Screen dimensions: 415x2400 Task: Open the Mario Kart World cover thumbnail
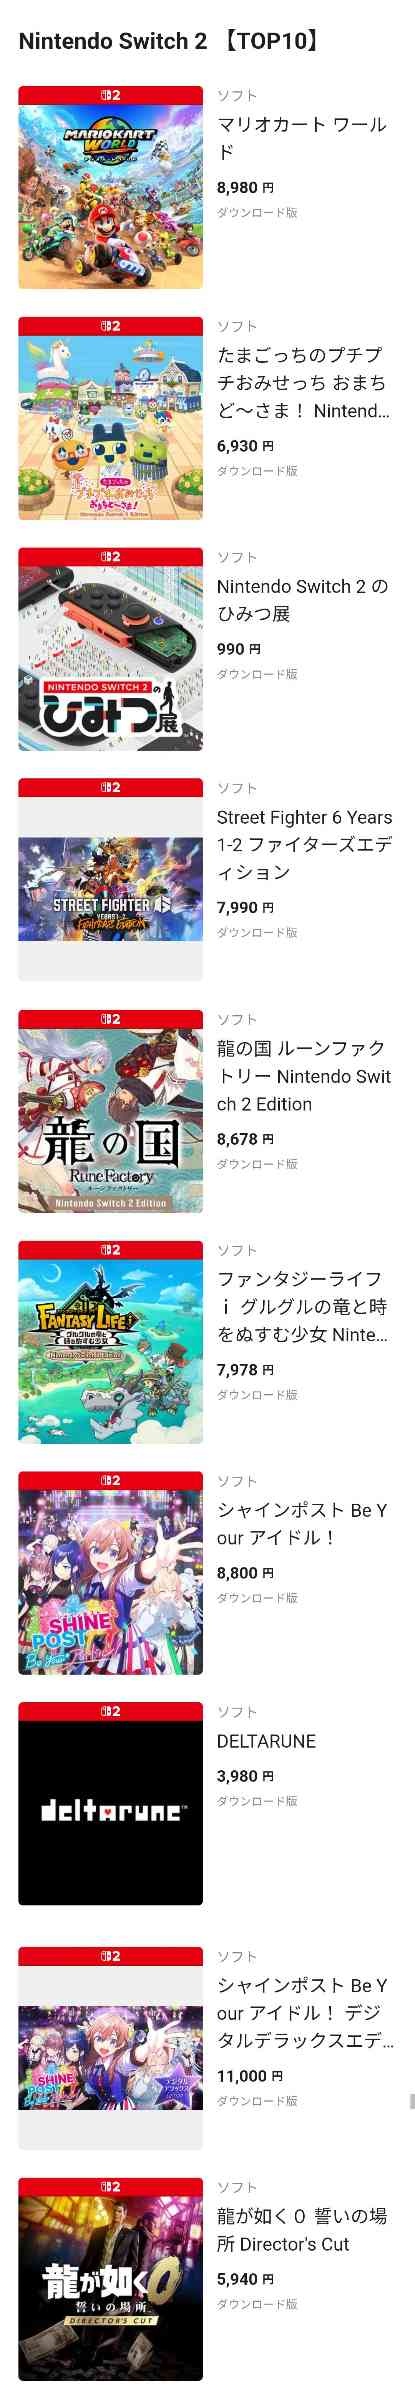(110, 187)
